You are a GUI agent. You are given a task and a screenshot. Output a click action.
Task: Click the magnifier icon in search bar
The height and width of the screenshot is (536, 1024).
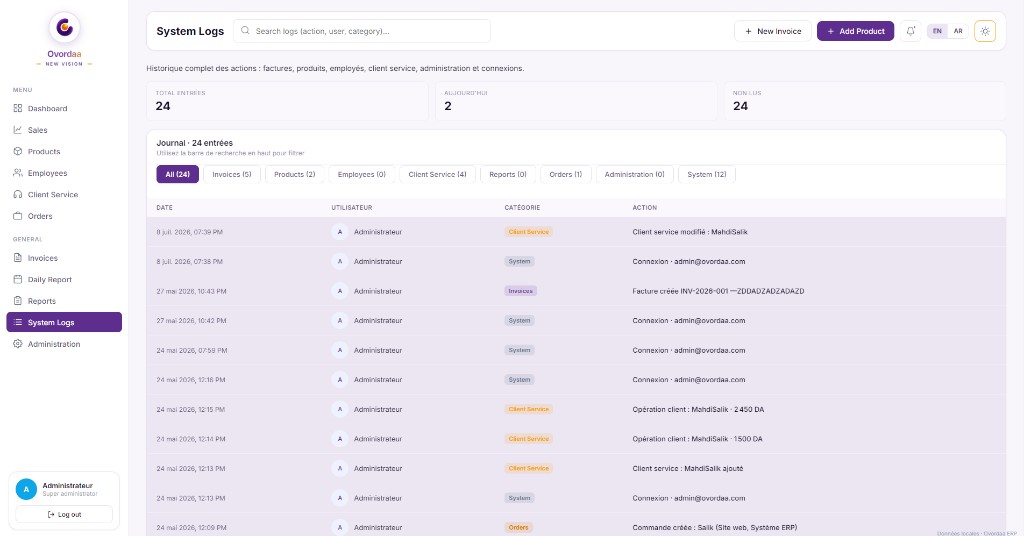[246, 31]
